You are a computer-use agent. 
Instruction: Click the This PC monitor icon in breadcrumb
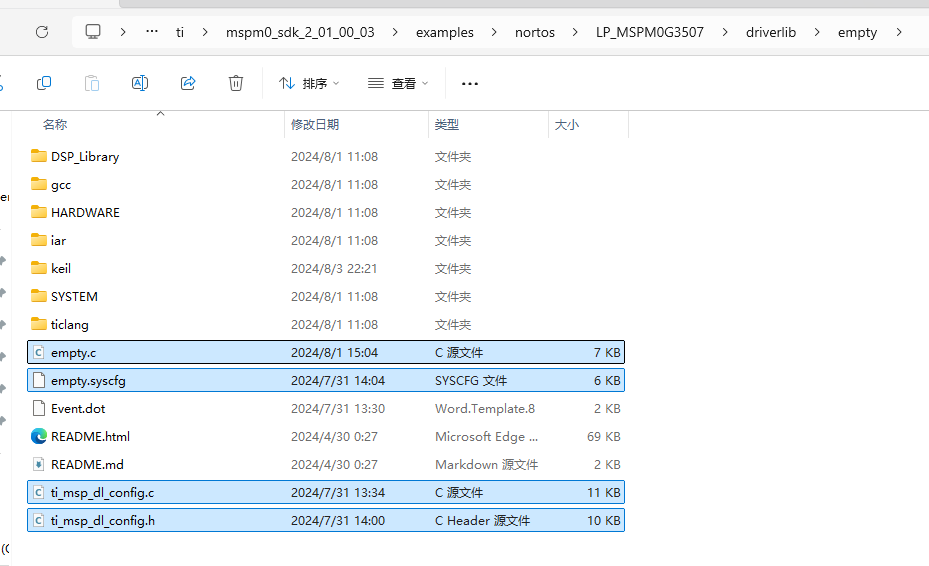[93, 31]
